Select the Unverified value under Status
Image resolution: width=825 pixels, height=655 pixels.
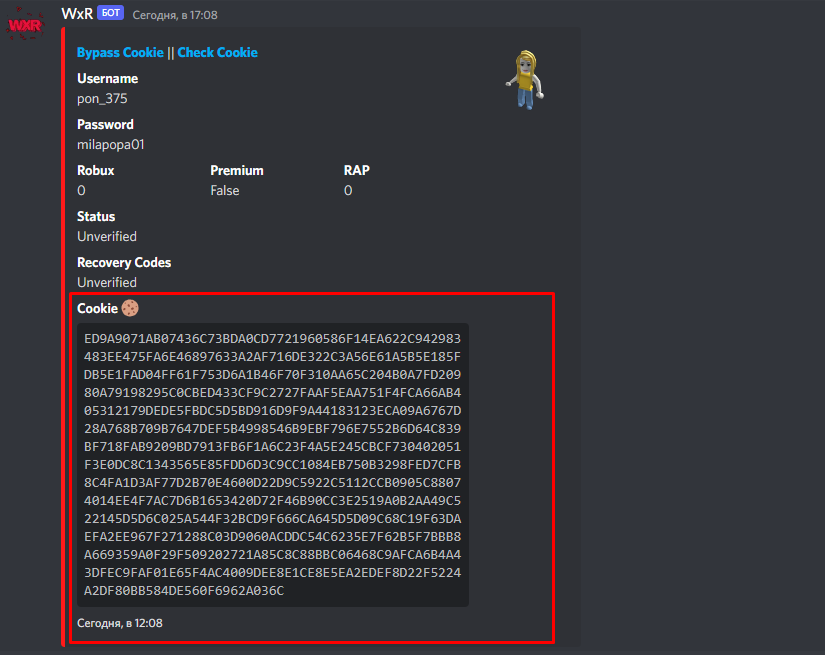click(107, 237)
